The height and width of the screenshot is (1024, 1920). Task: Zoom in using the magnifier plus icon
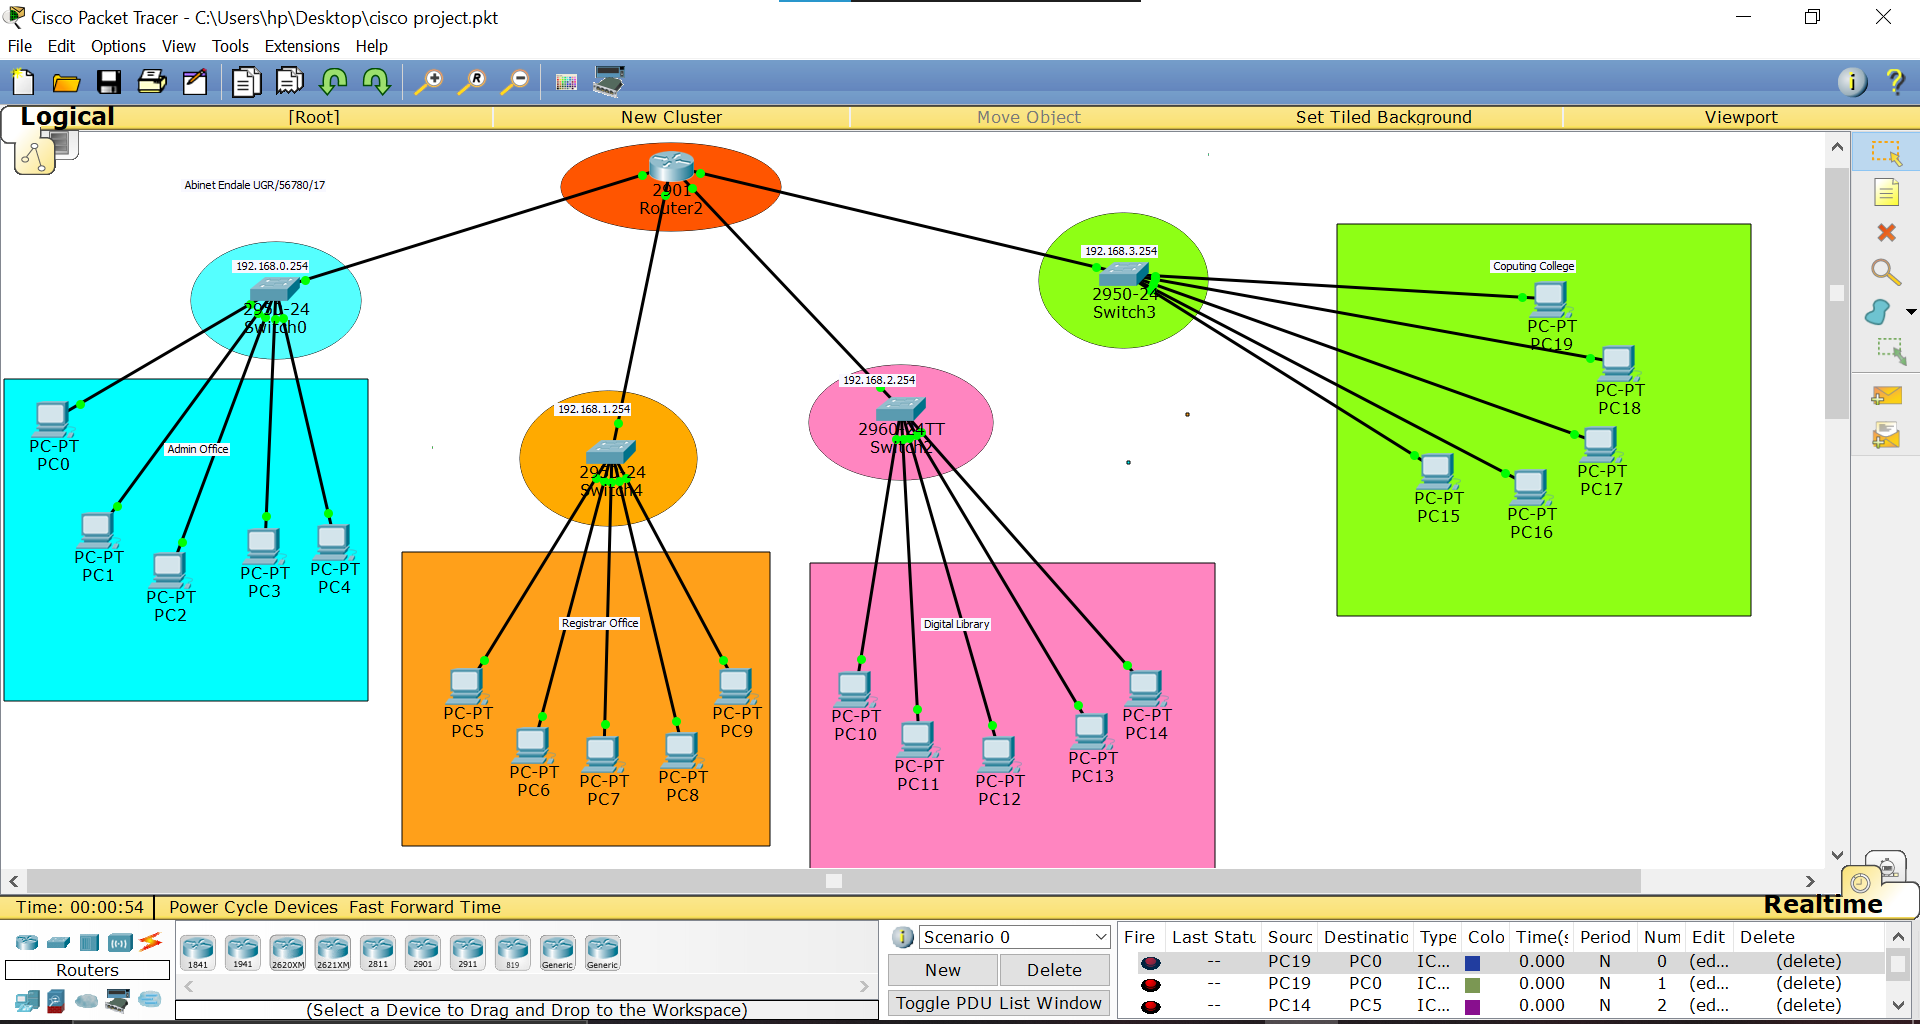coord(429,82)
